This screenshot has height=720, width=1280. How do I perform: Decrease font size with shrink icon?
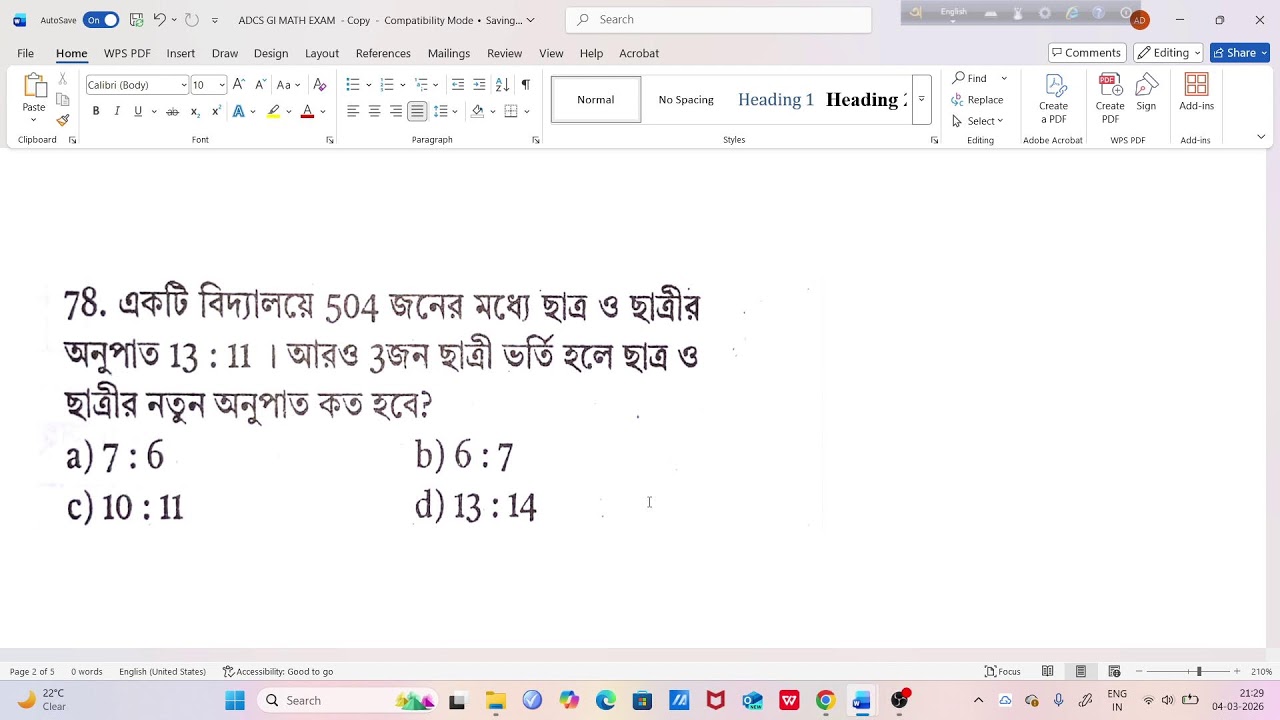[x=260, y=85]
